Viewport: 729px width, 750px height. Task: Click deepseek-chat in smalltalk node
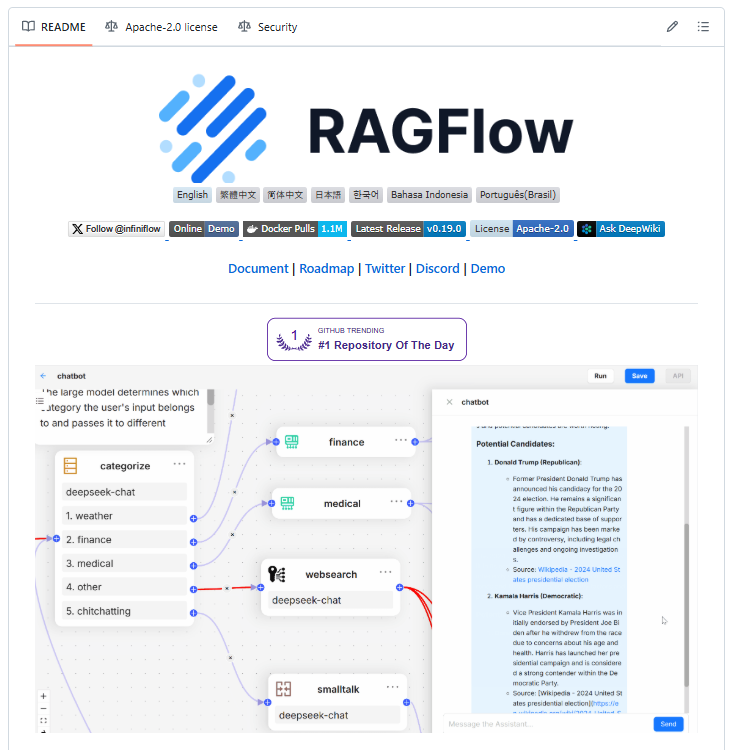[x=337, y=715]
